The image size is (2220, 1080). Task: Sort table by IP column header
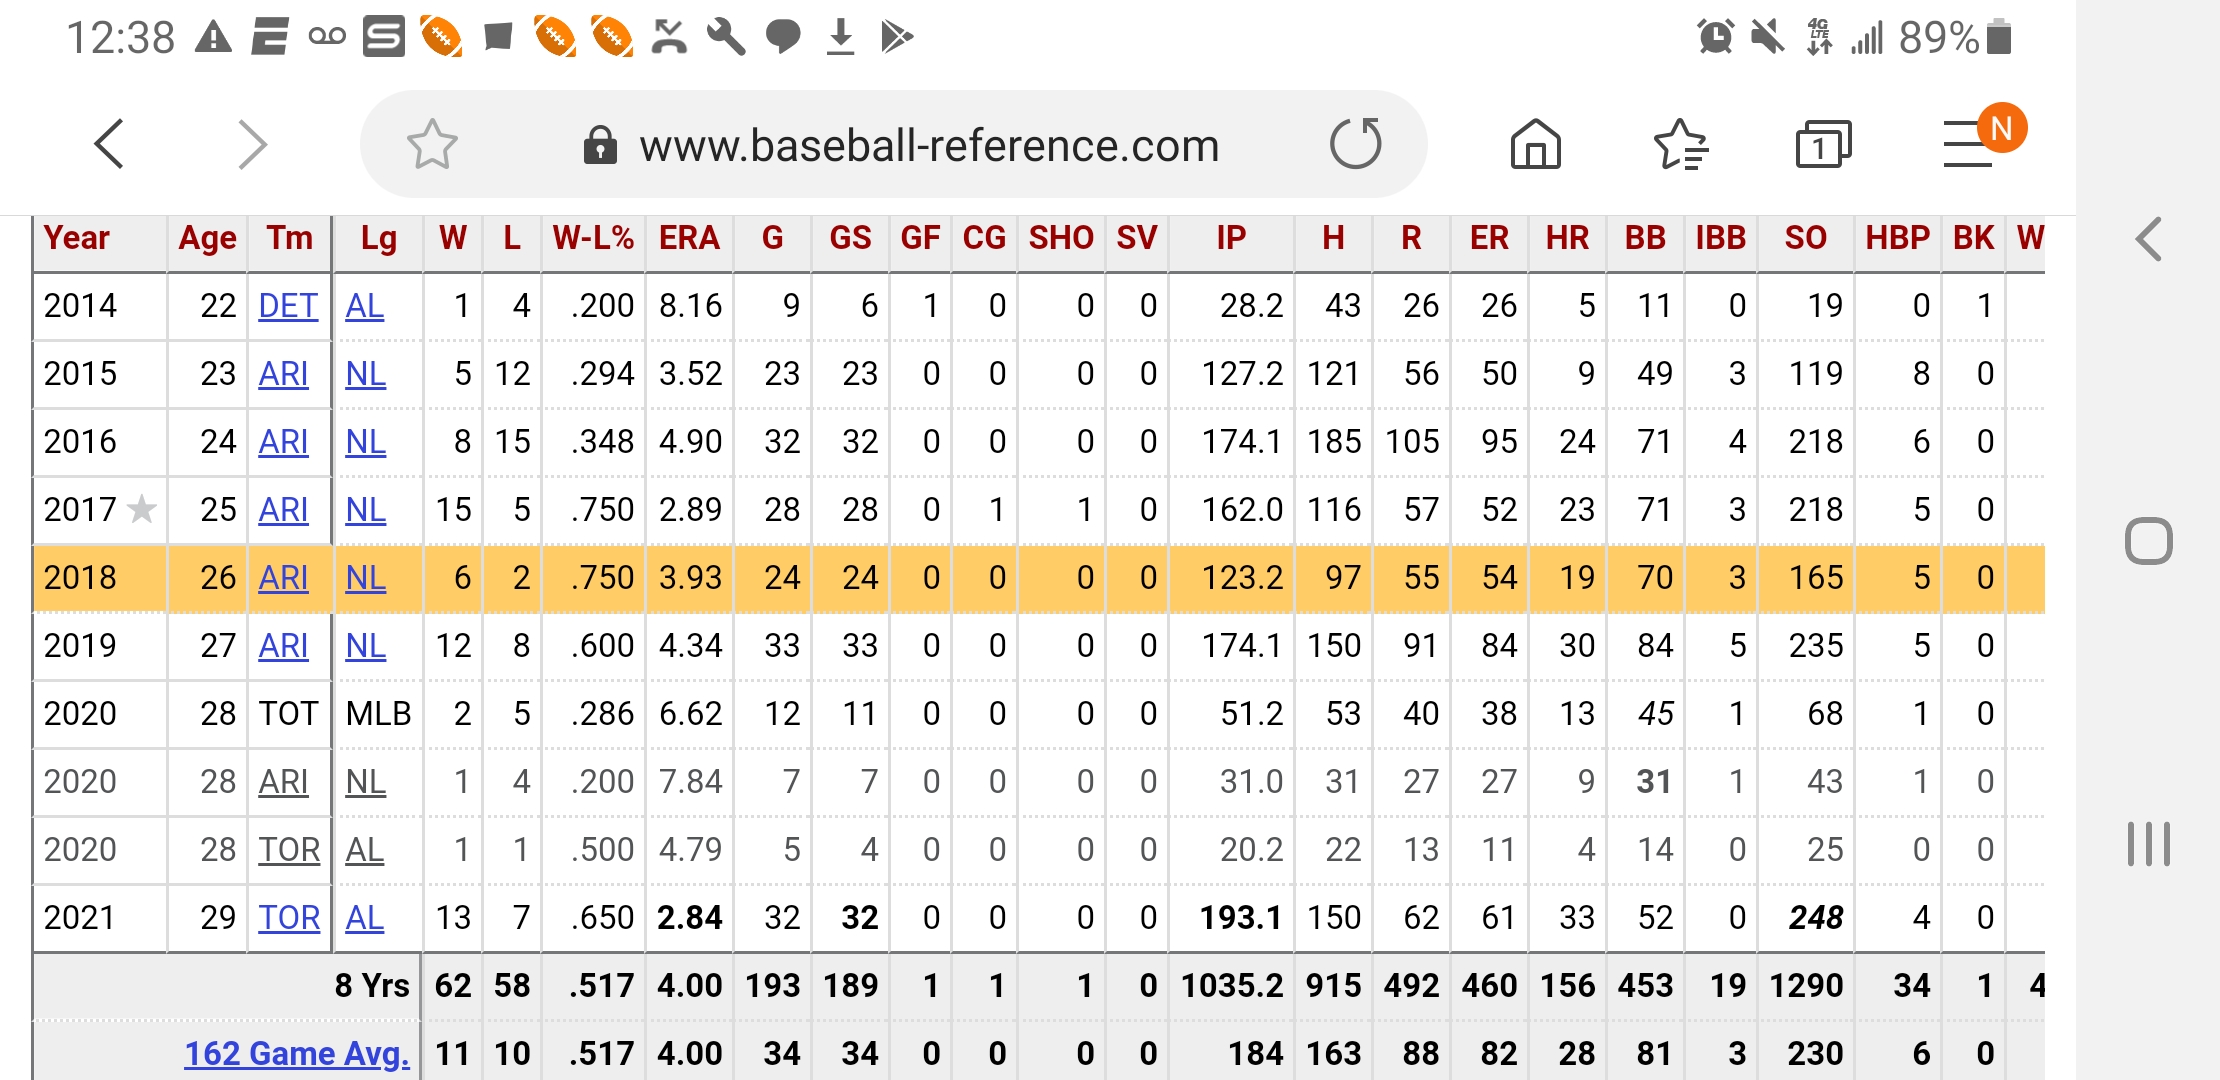tap(1231, 239)
